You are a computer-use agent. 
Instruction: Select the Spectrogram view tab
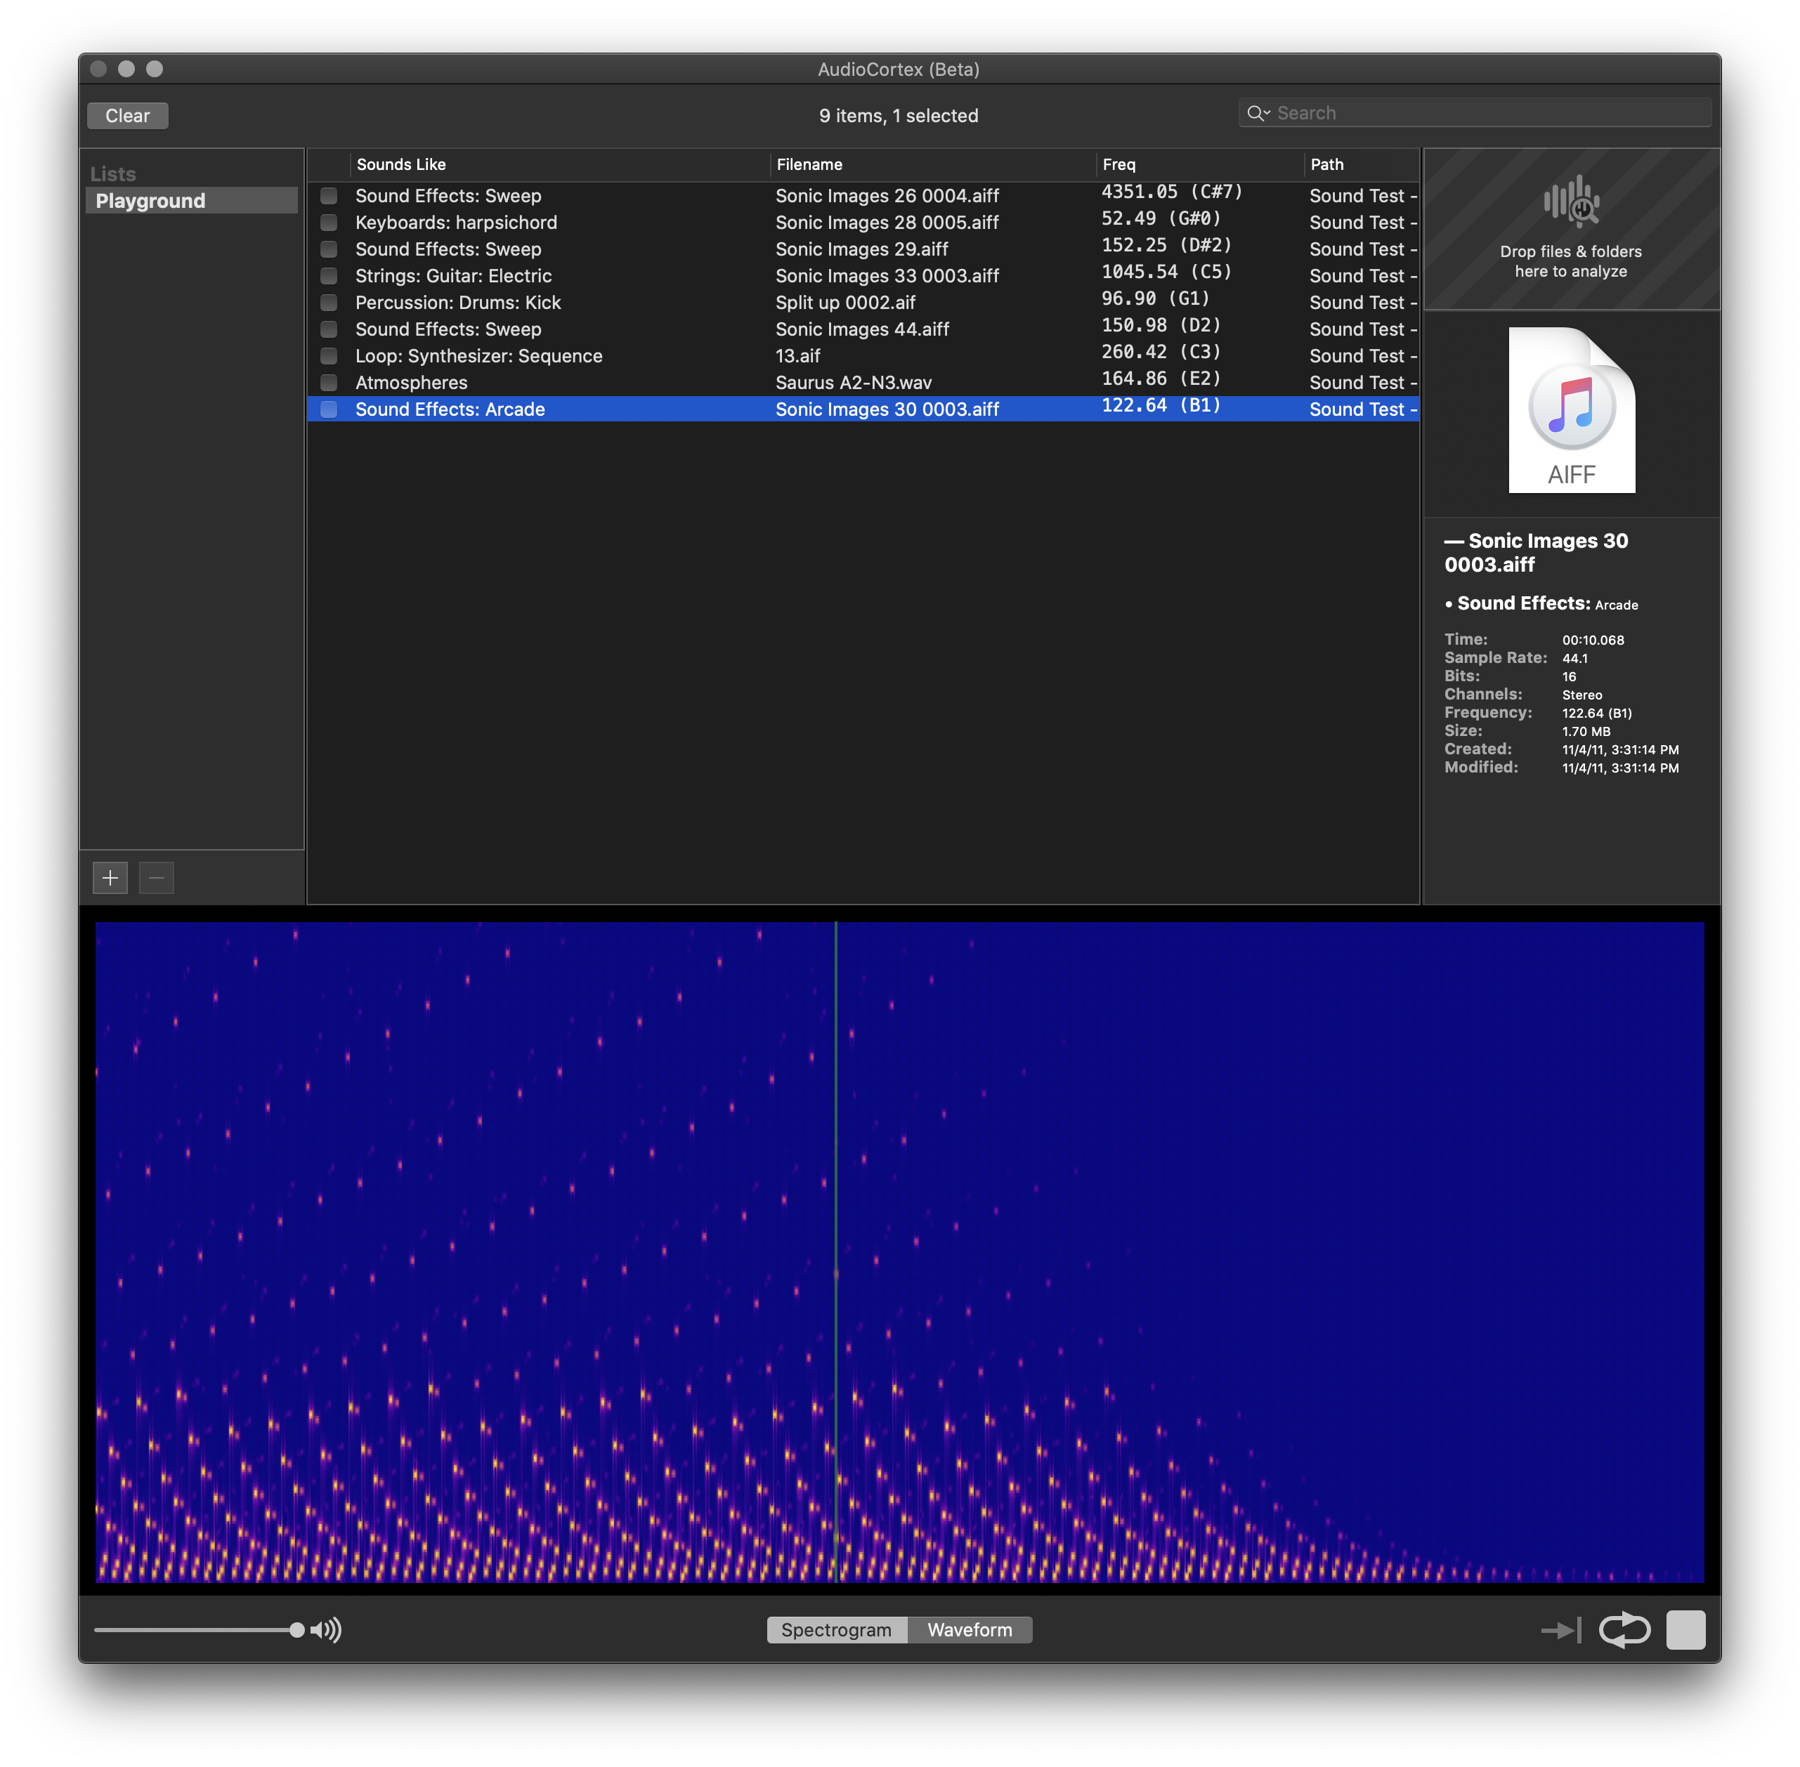836,1630
